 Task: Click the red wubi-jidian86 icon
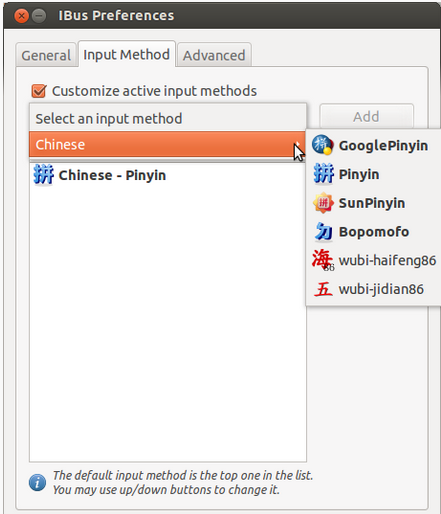click(323, 289)
